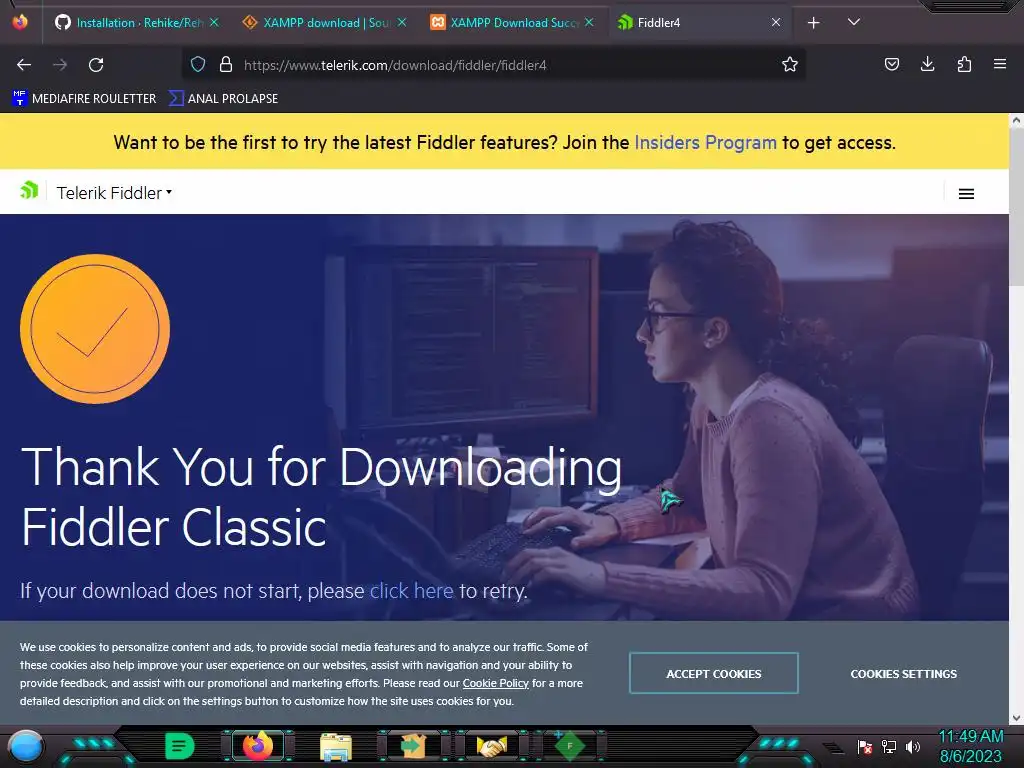Open a new browser tab

click(813, 23)
